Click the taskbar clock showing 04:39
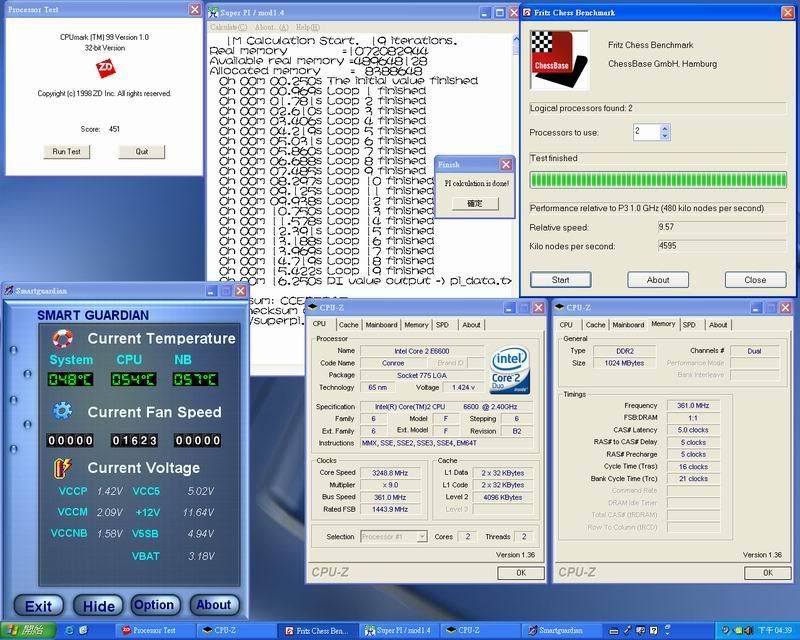 click(x=774, y=631)
